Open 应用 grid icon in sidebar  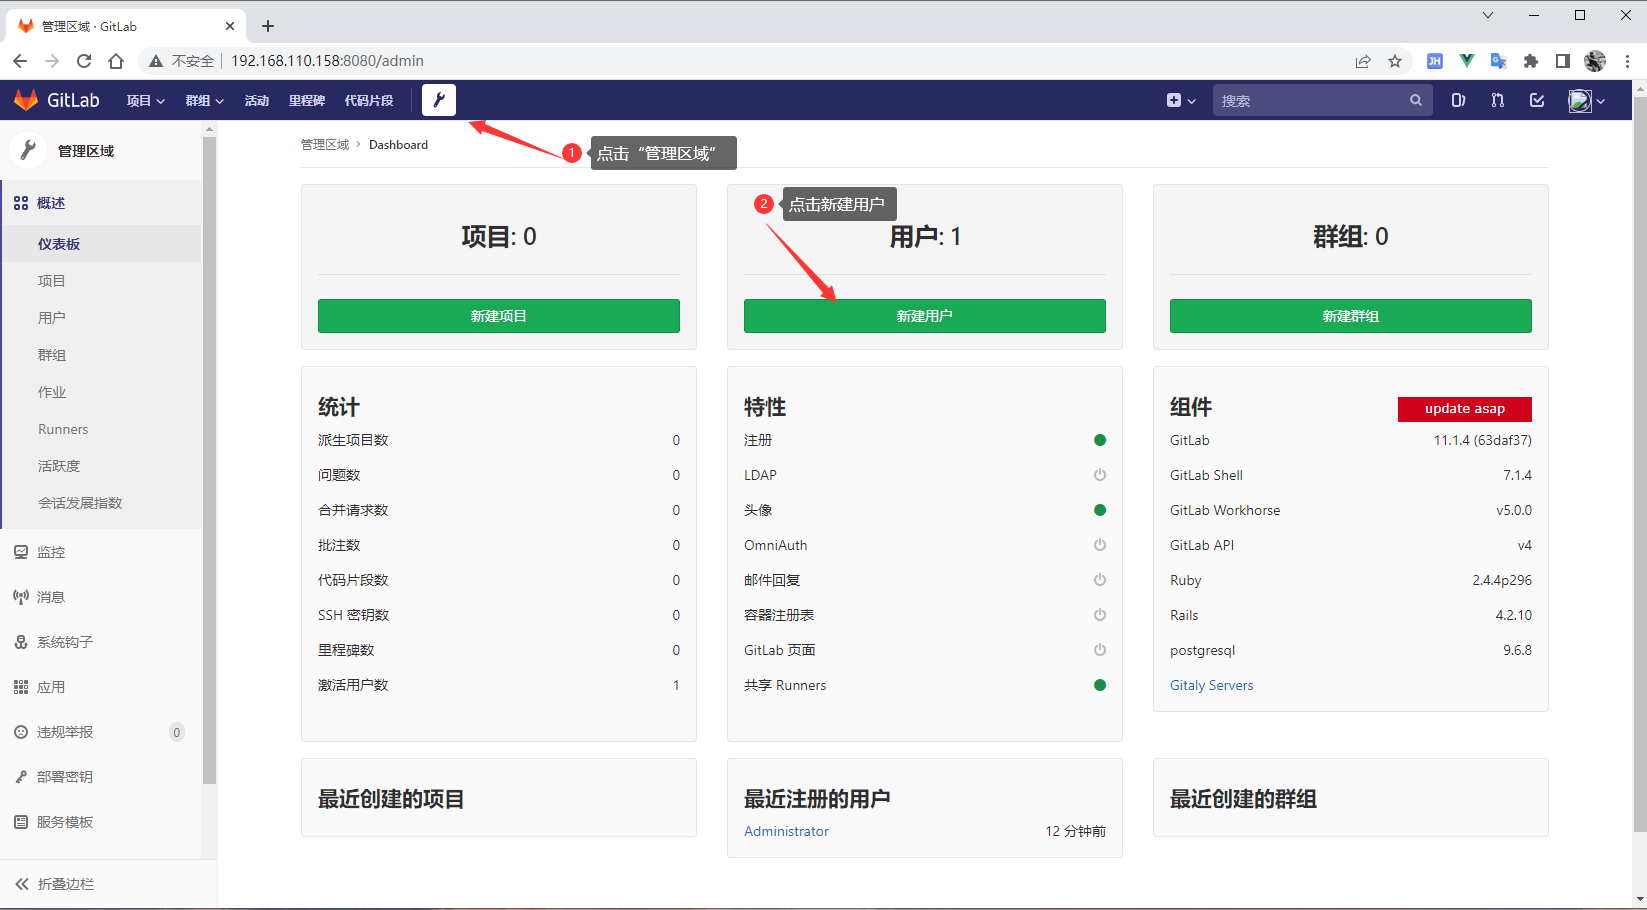(21, 687)
